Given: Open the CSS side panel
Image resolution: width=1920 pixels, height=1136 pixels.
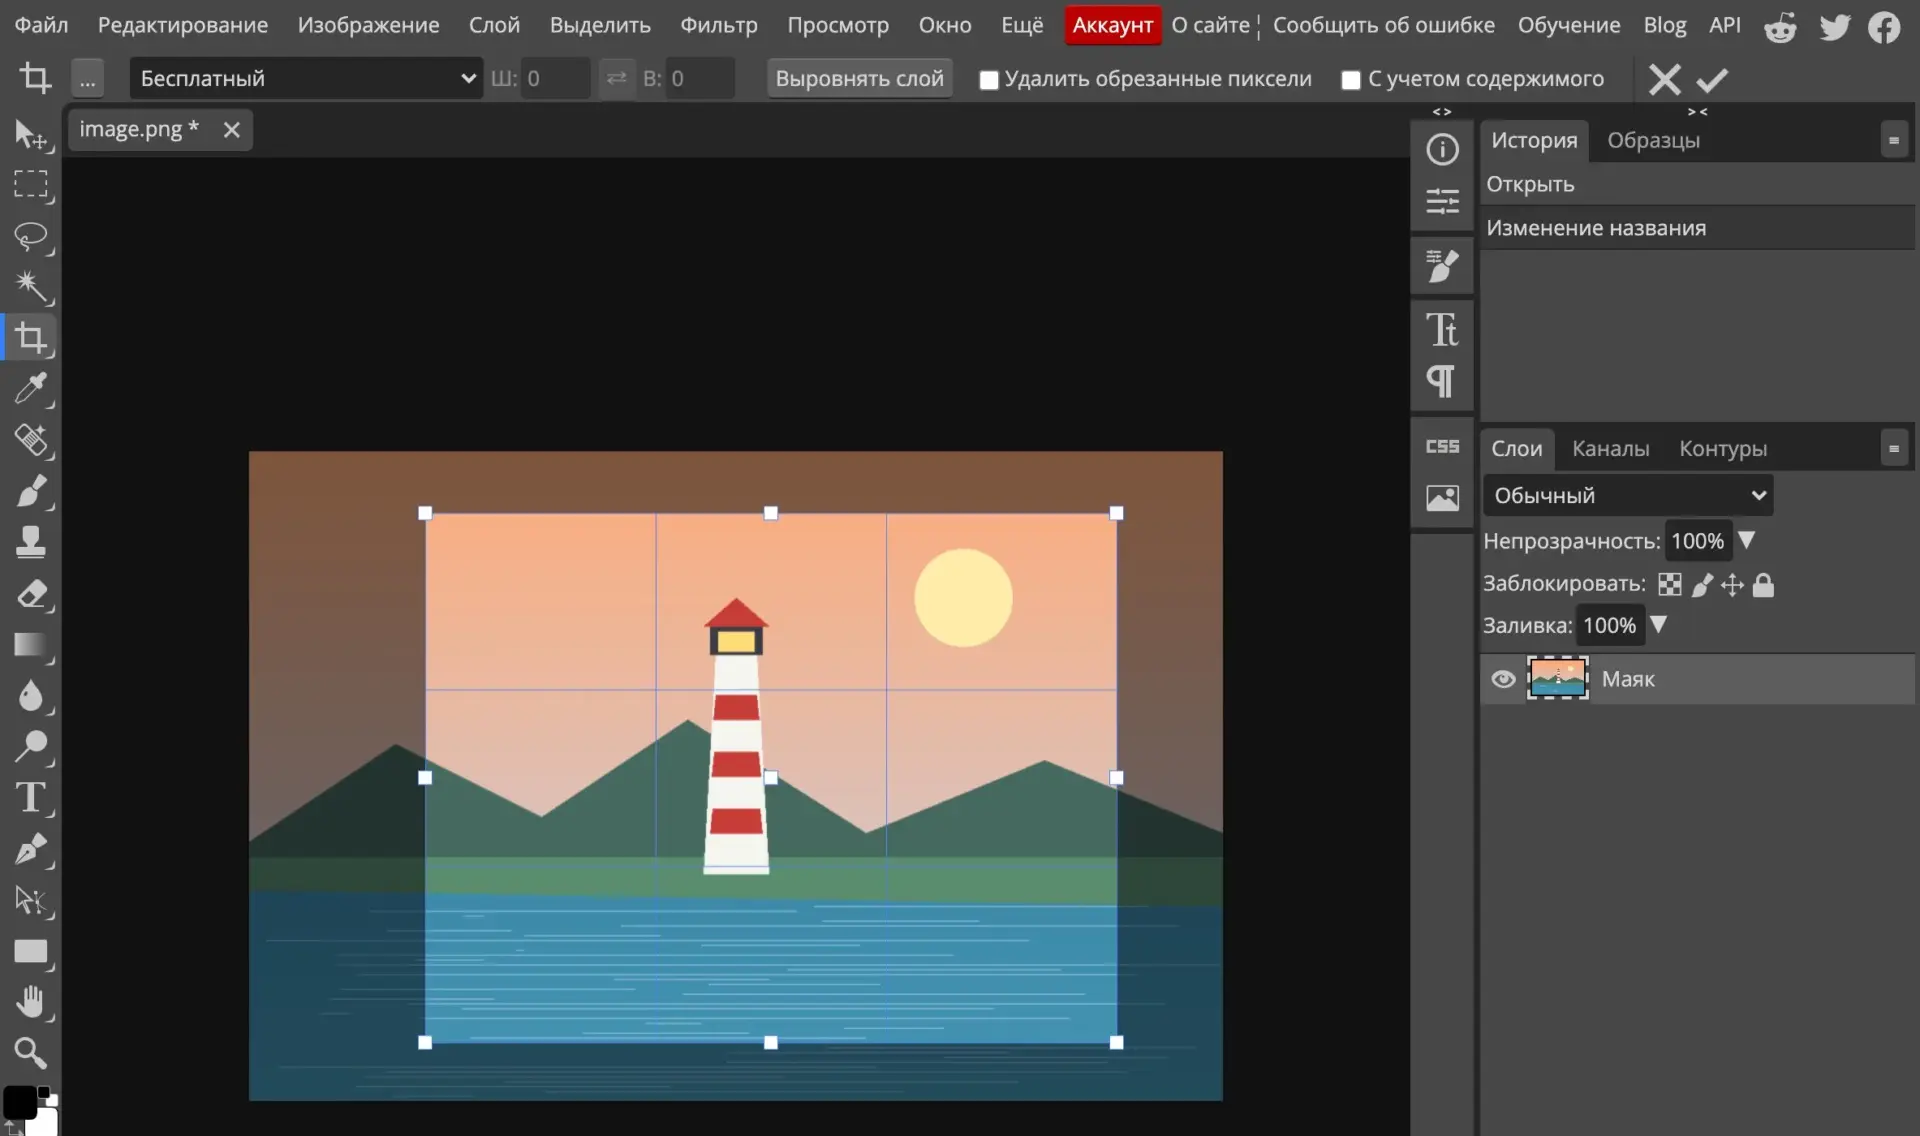Looking at the screenshot, I should coord(1442,447).
